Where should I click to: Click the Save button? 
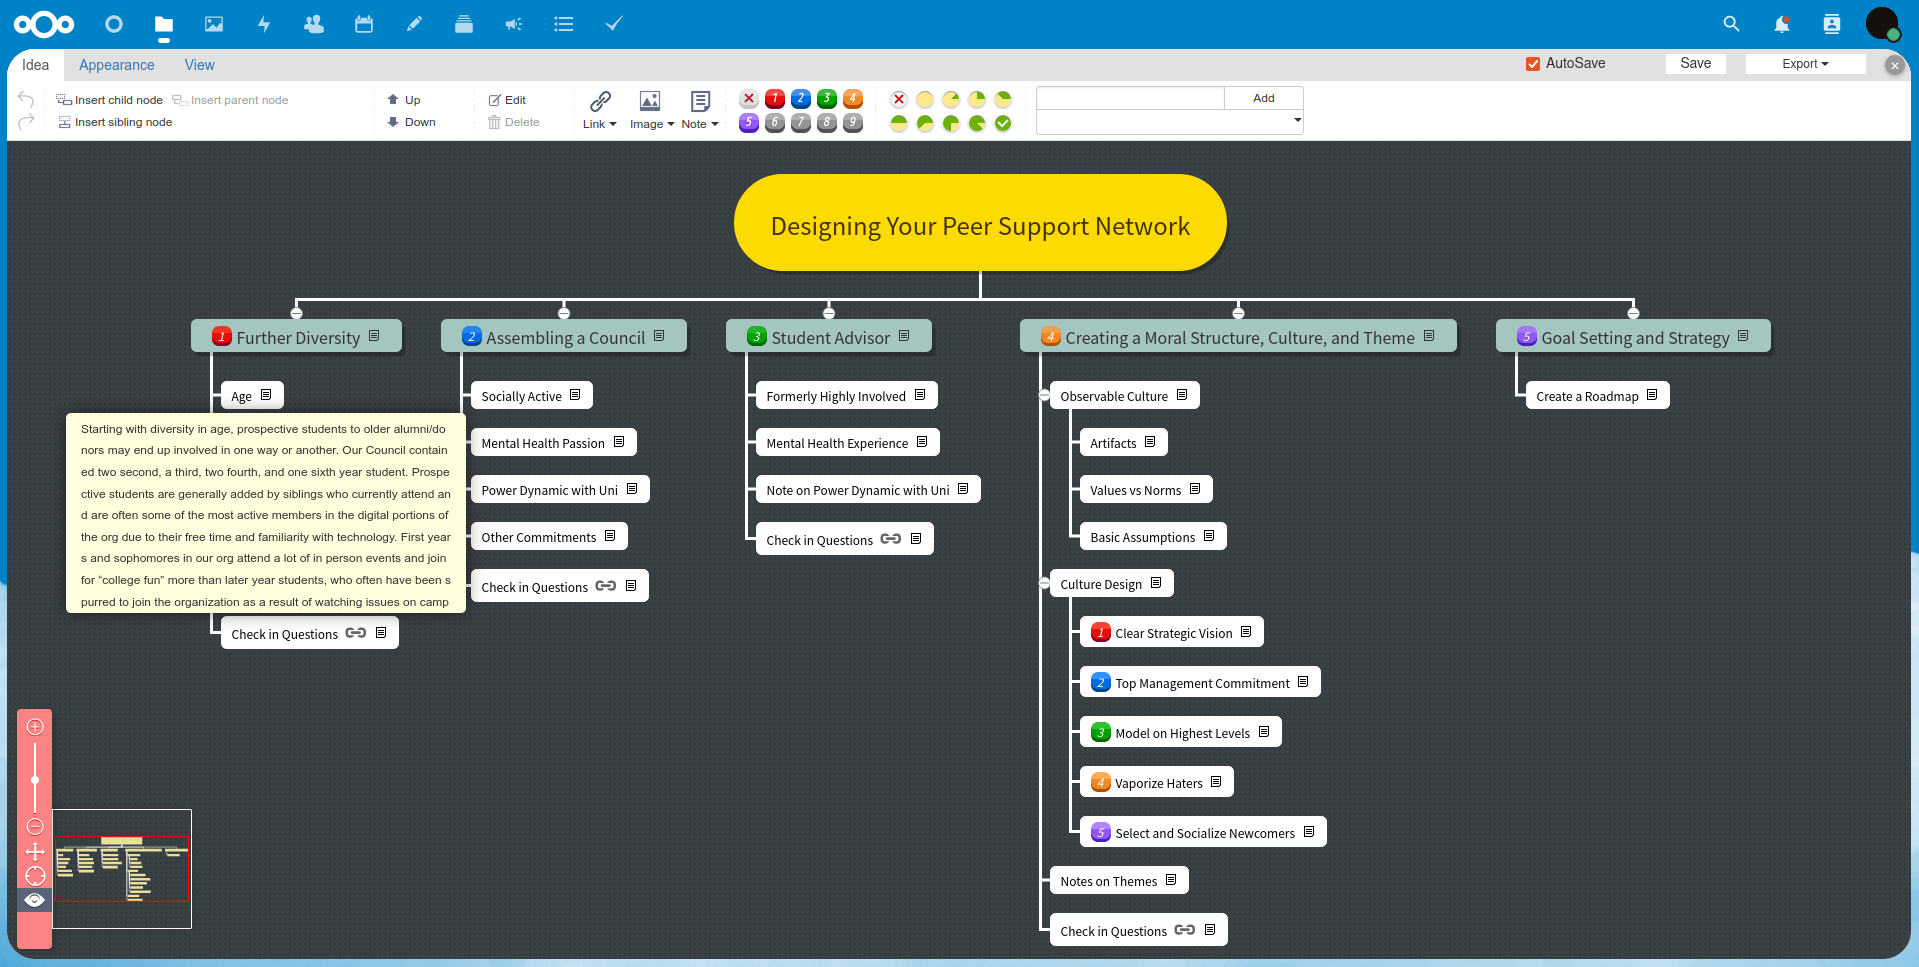pos(1695,64)
